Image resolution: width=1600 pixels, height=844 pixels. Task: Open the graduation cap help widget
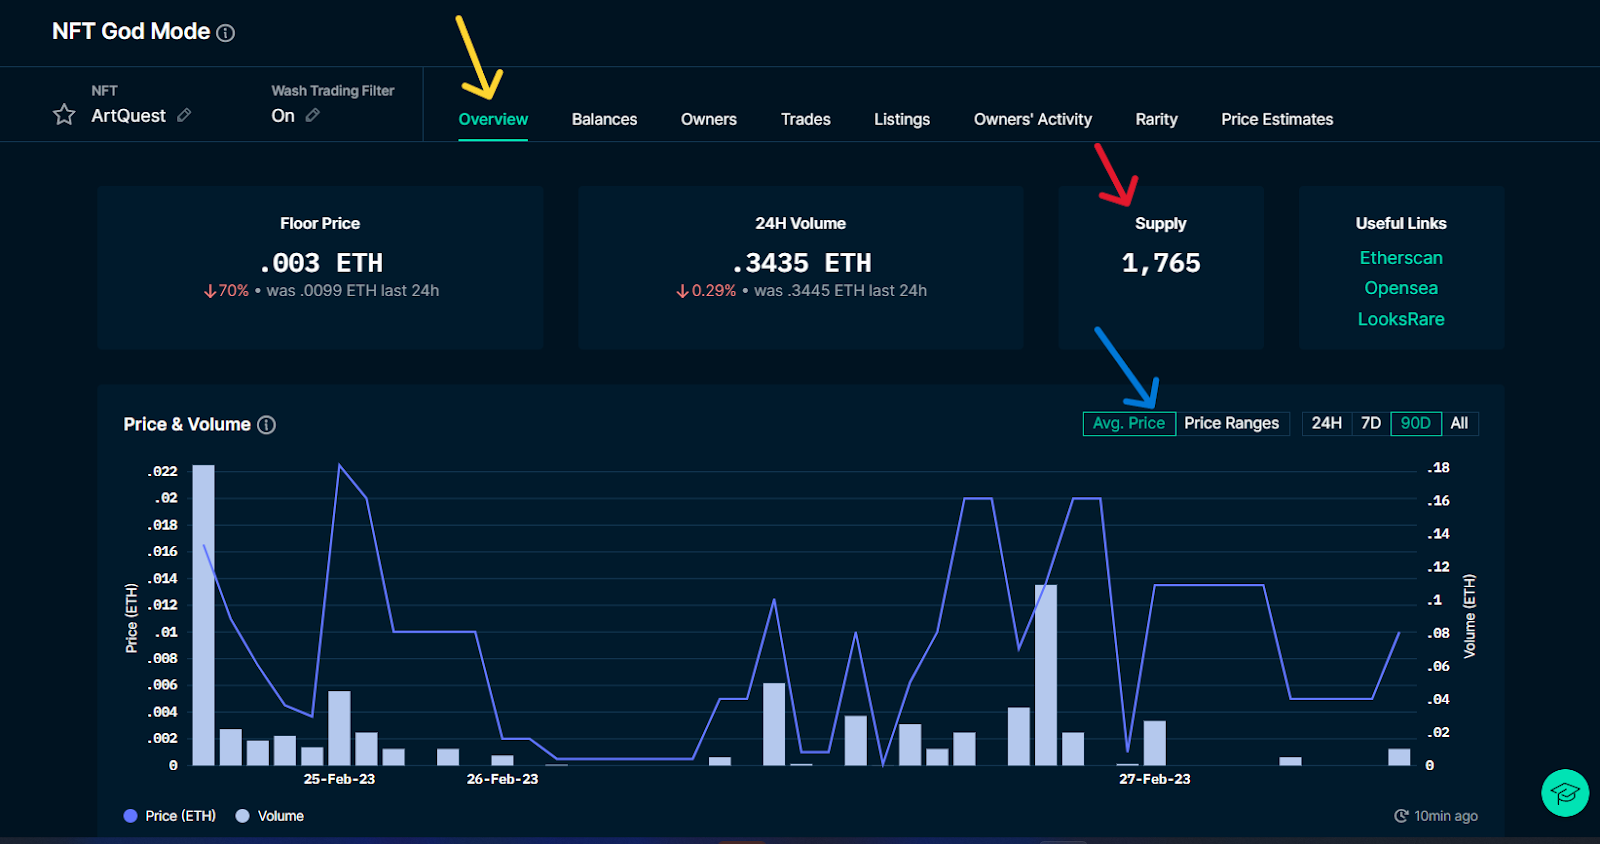pyautogui.click(x=1565, y=793)
